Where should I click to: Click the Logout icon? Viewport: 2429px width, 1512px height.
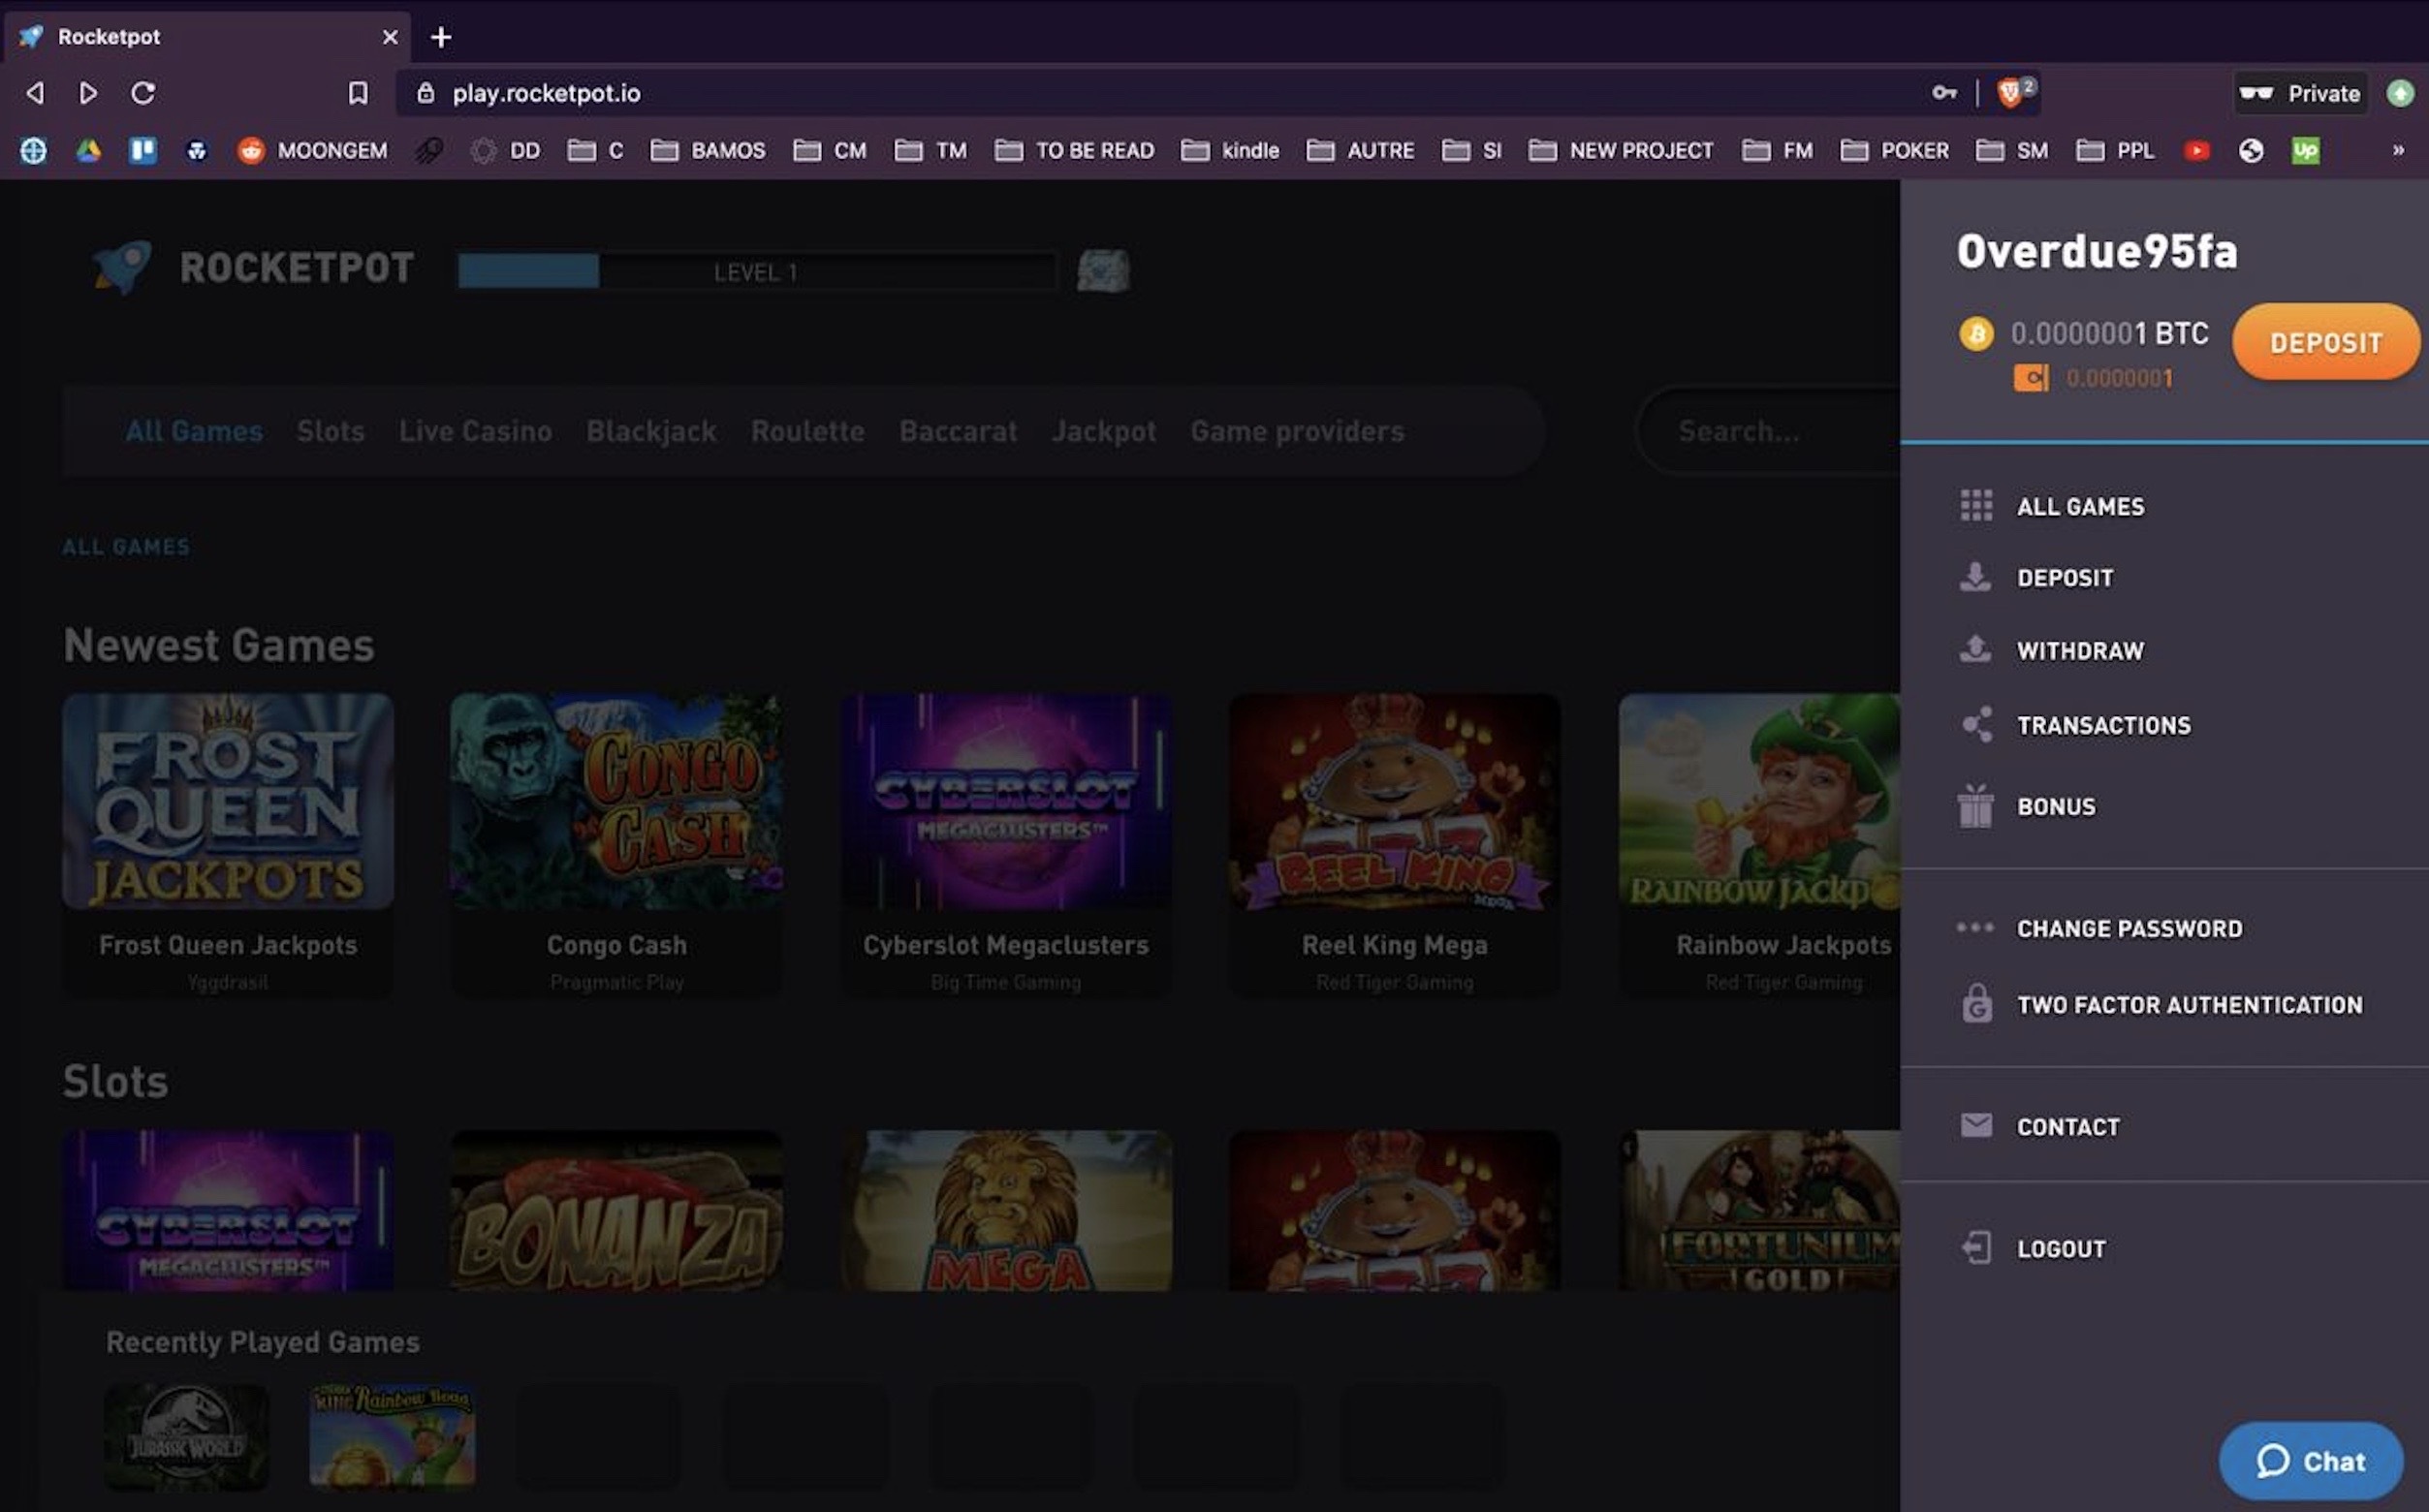tap(1975, 1248)
